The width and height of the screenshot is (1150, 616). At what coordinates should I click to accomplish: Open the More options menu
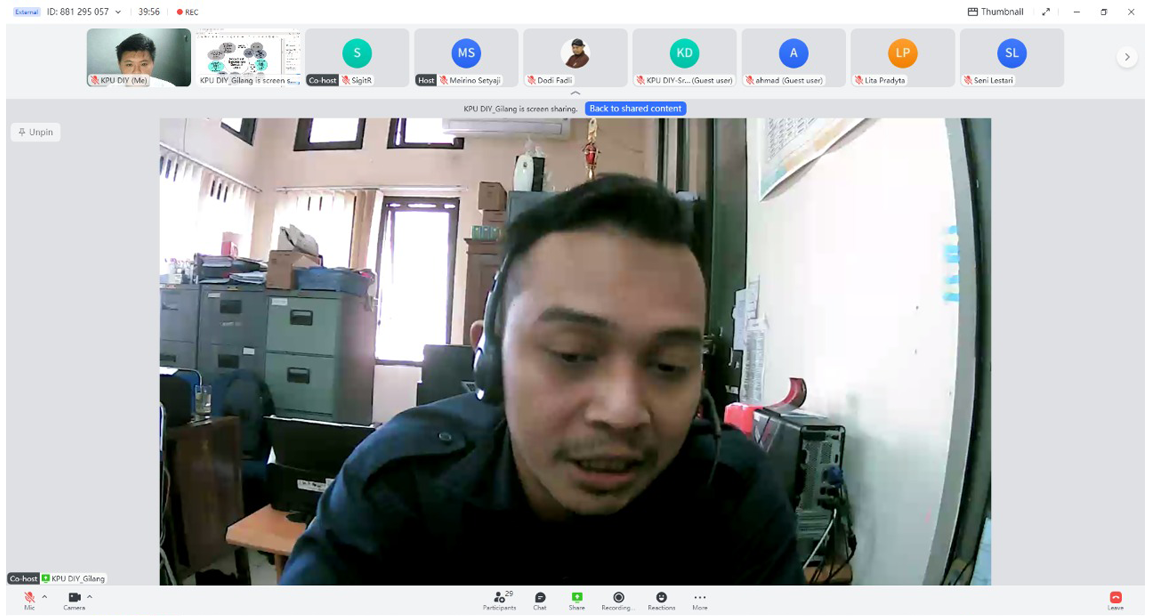(x=700, y=598)
